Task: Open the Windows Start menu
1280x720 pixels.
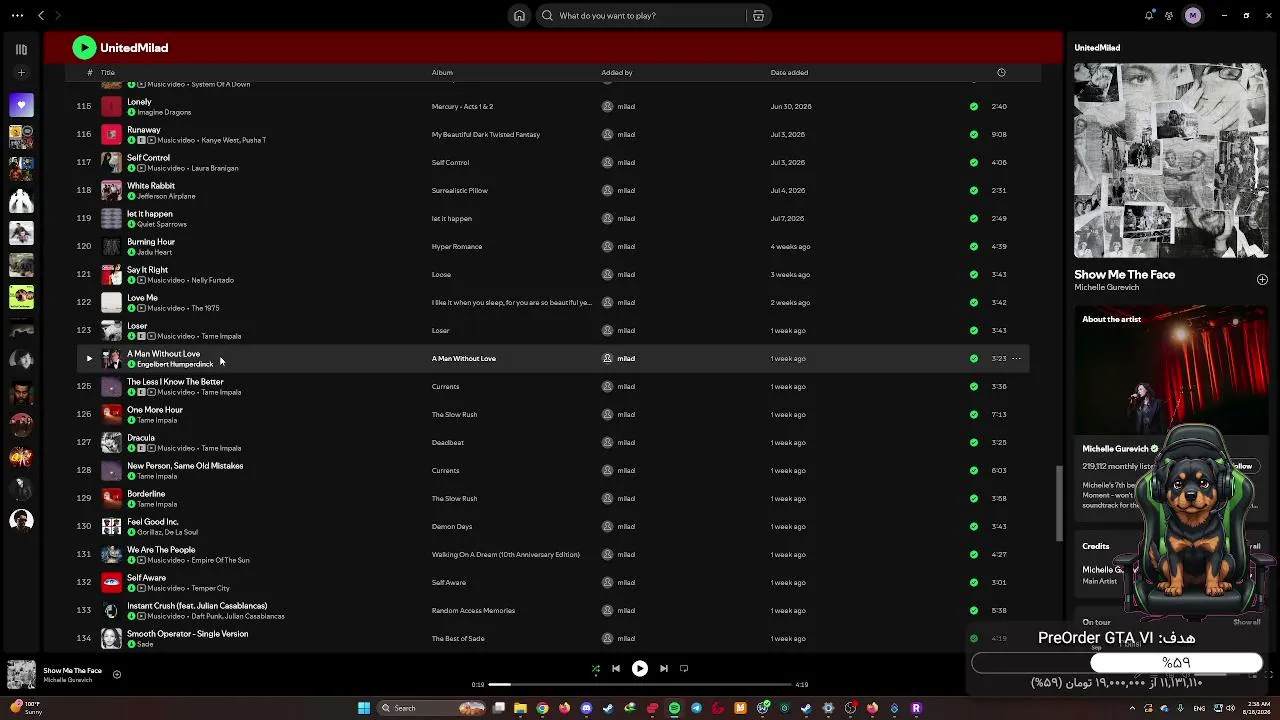Action: (364, 708)
